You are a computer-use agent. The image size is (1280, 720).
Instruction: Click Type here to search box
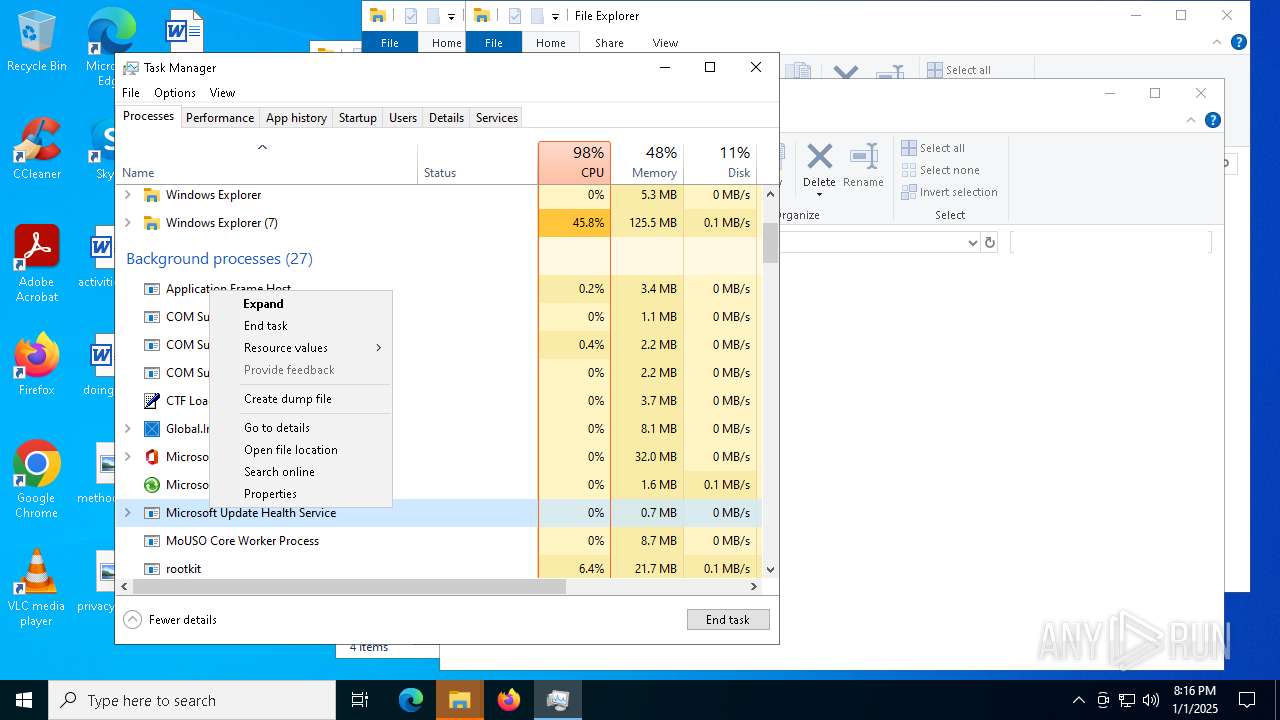point(192,700)
